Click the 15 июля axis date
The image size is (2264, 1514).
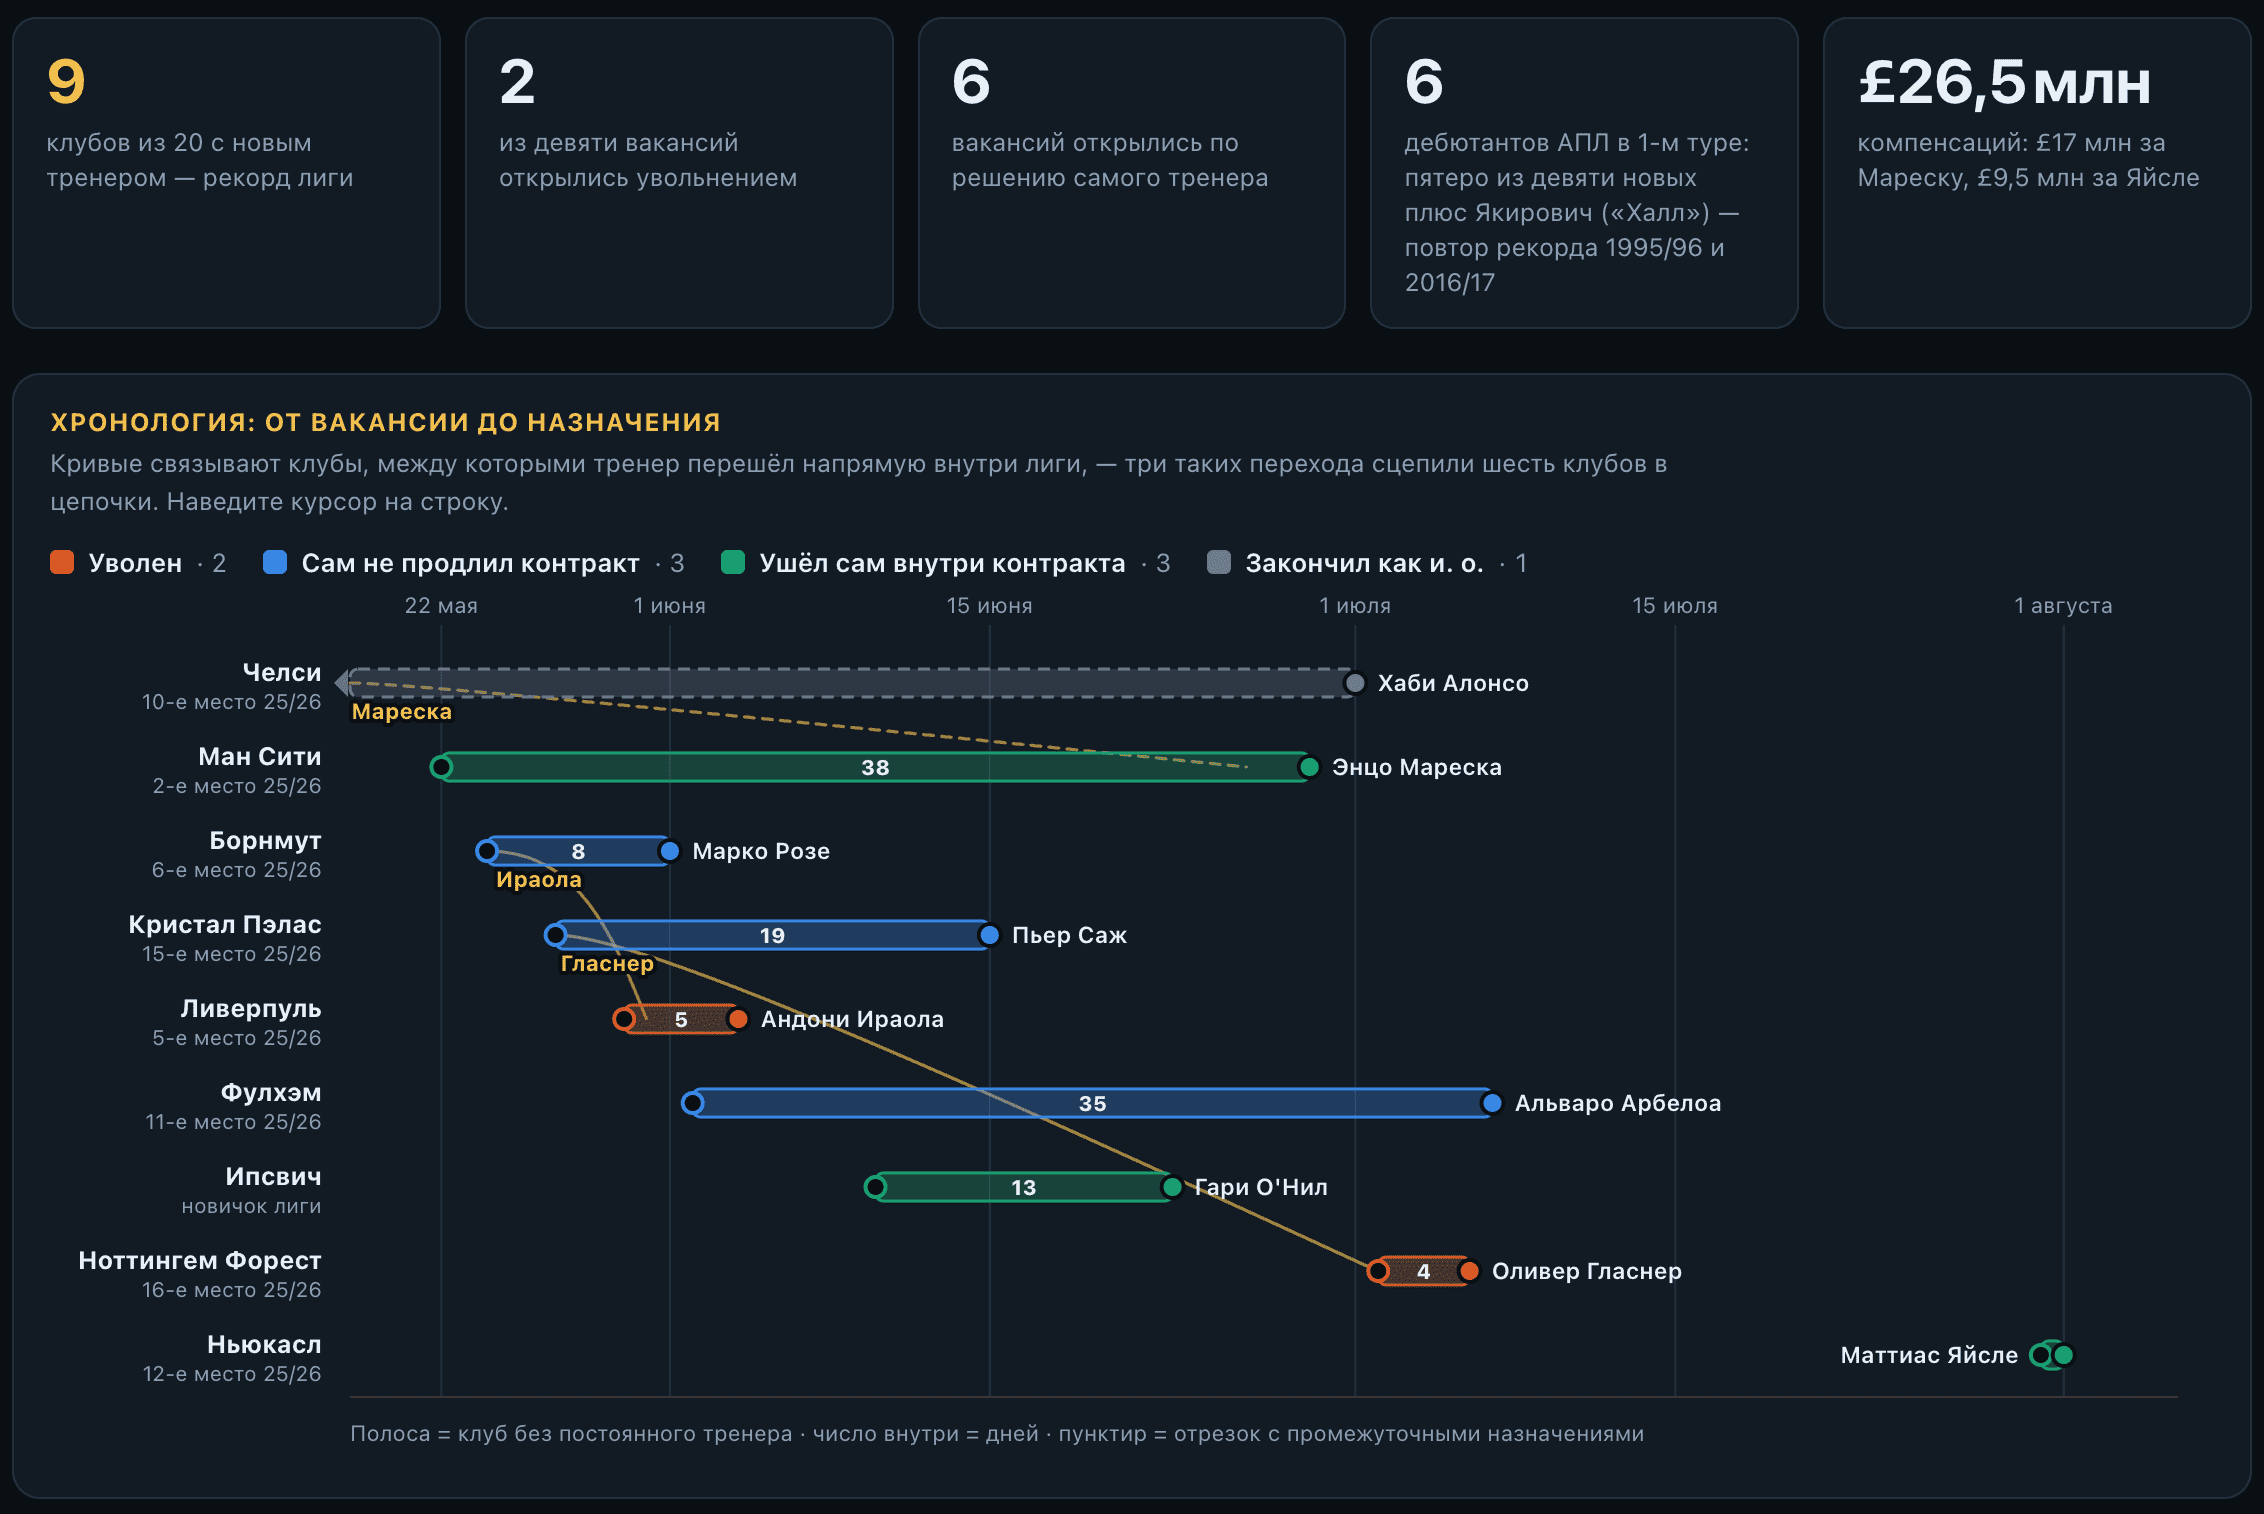tap(1675, 605)
